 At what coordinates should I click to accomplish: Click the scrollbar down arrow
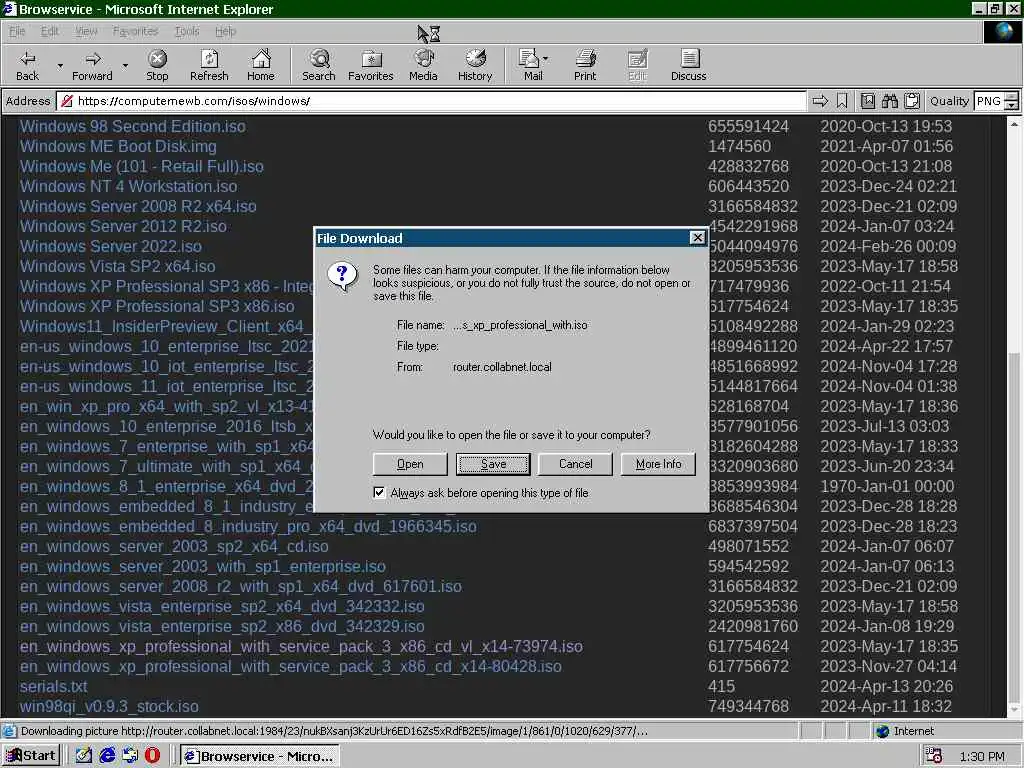[1014, 710]
